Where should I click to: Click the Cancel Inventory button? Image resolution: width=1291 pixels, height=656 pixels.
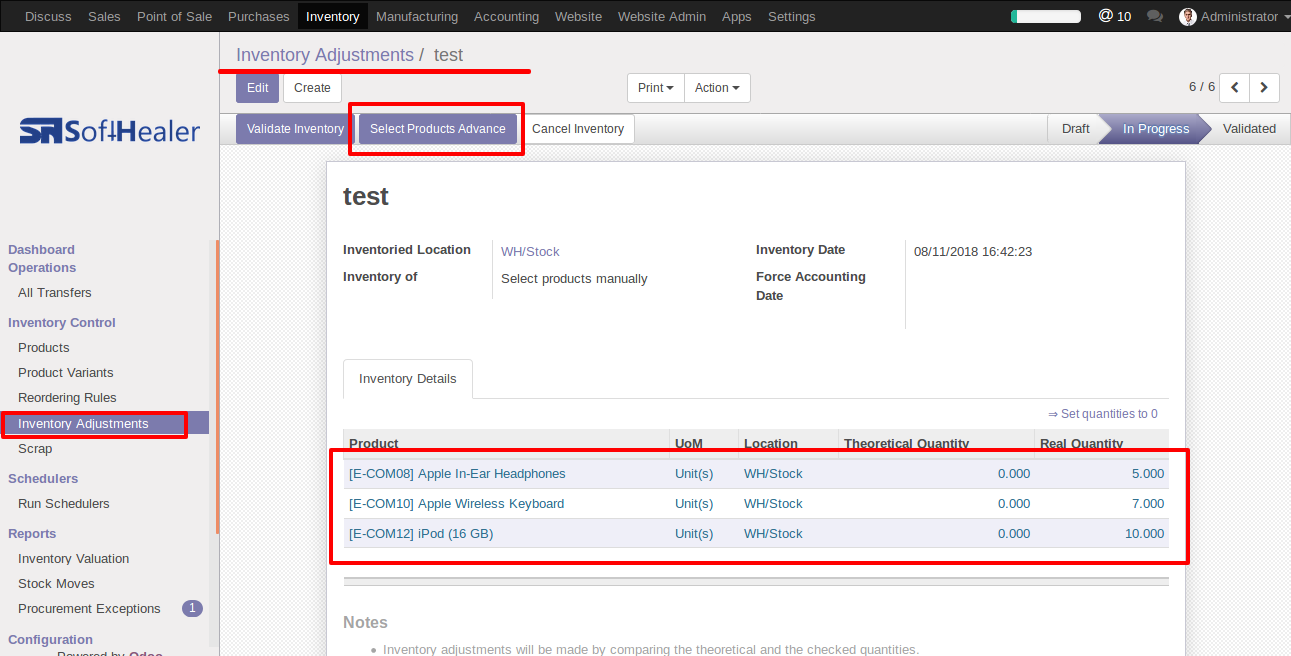[578, 129]
